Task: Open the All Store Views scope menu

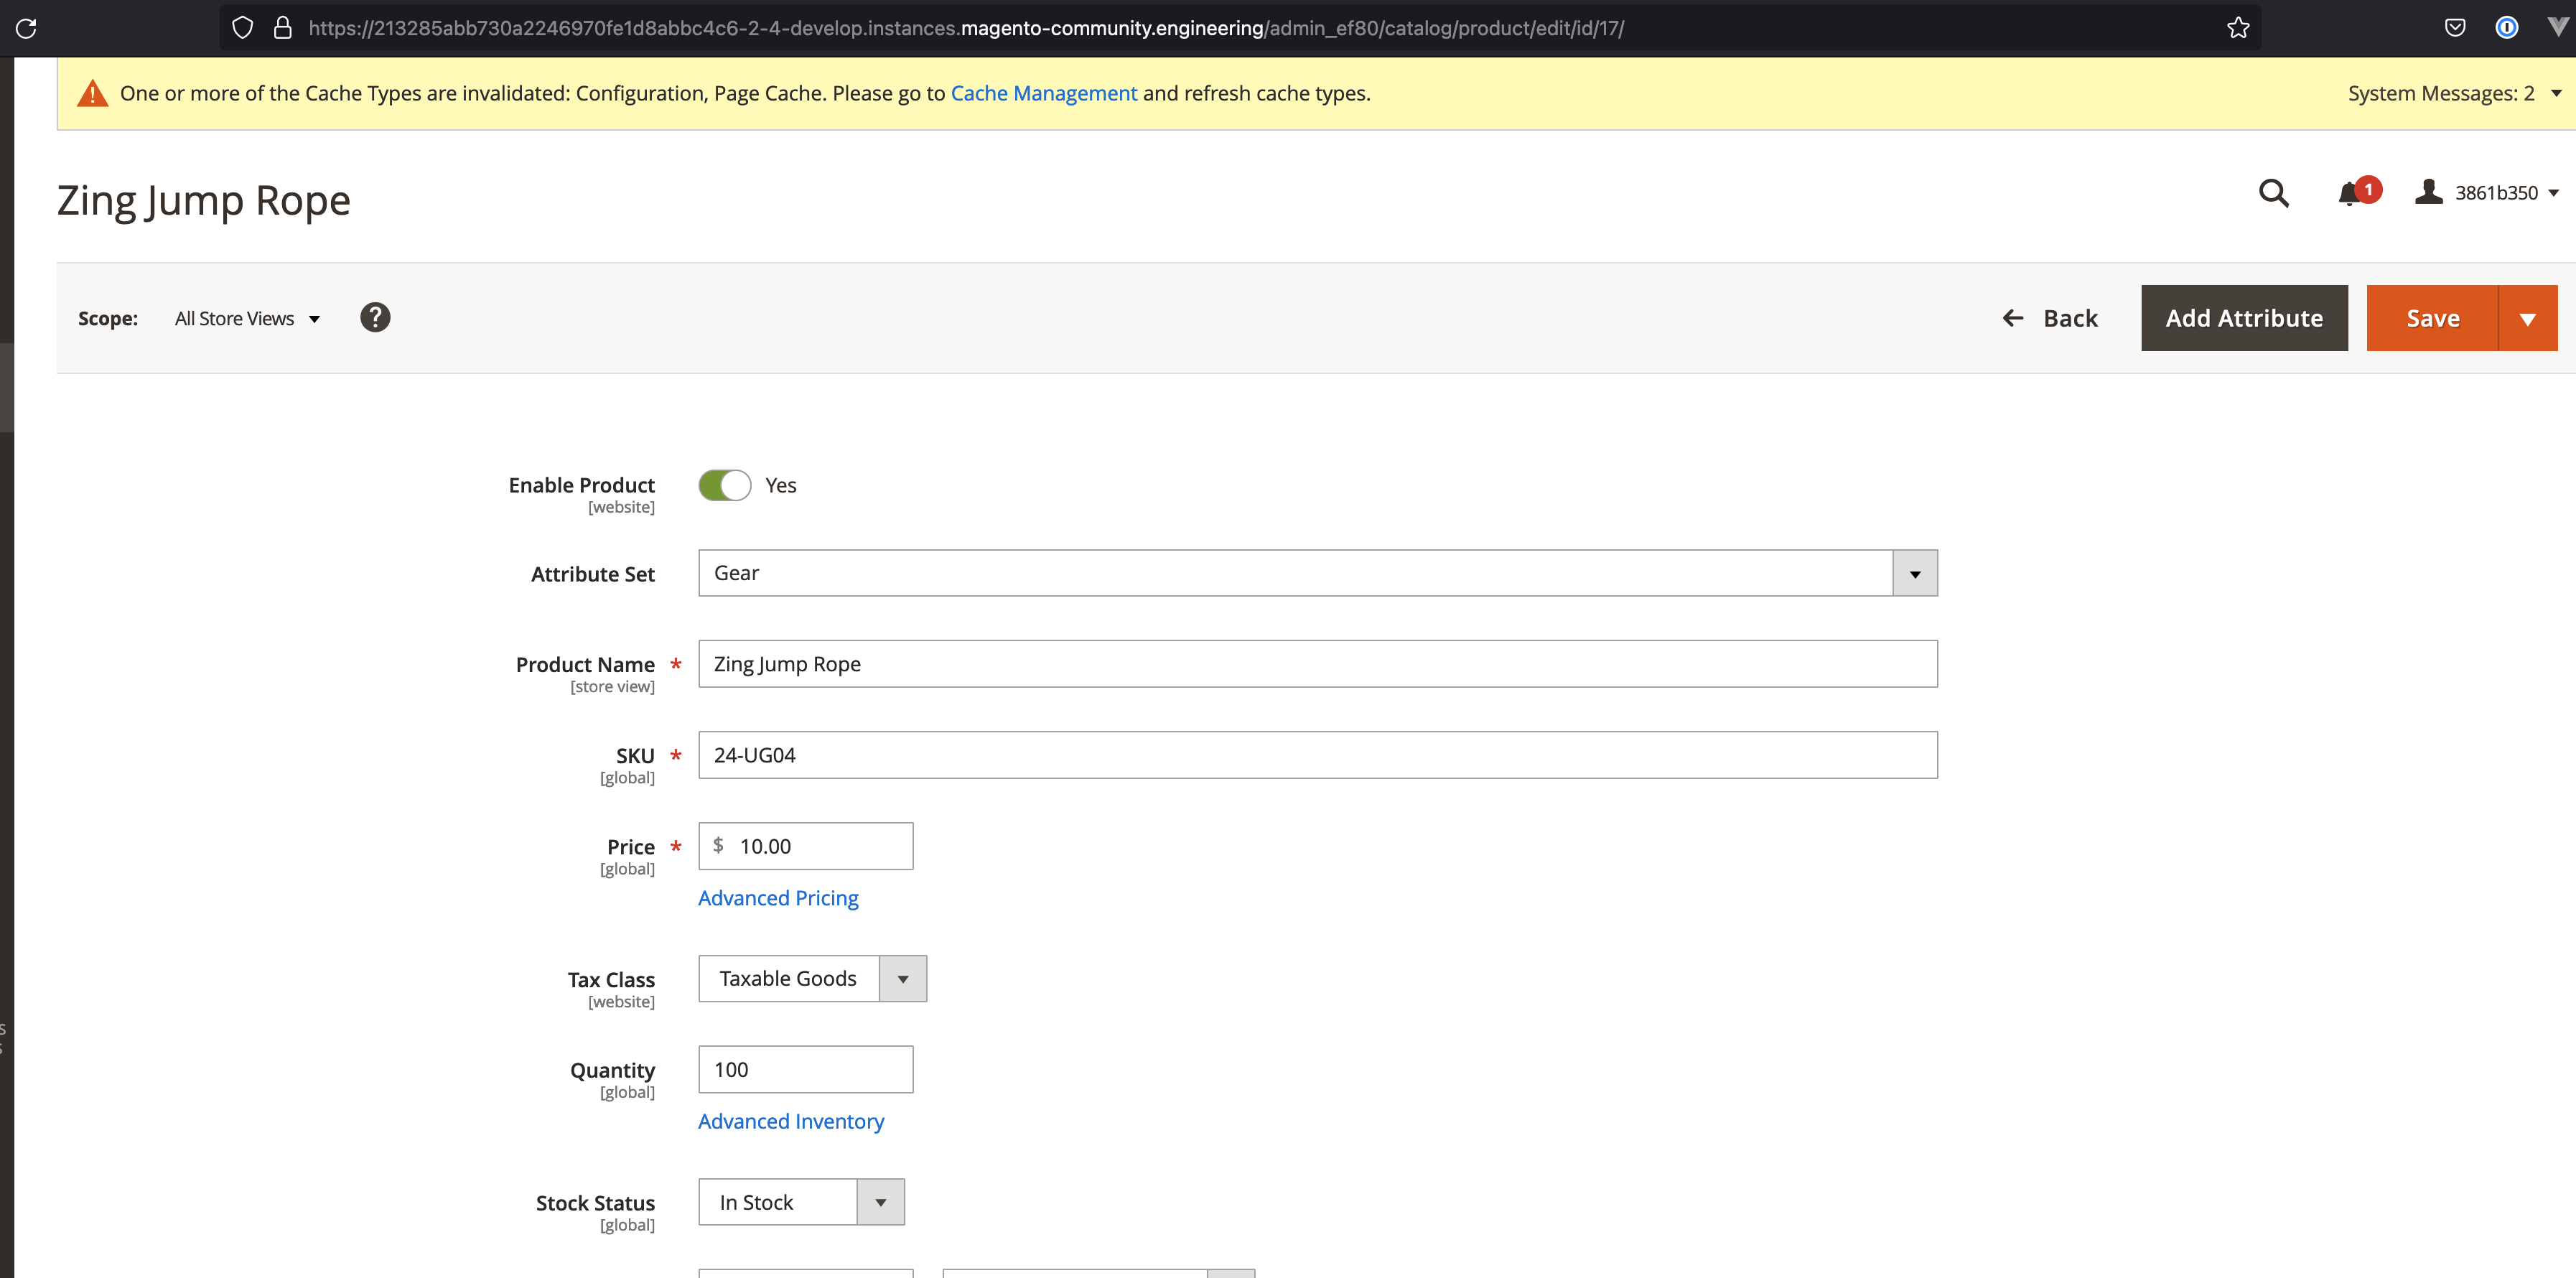Action: [x=246, y=318]
